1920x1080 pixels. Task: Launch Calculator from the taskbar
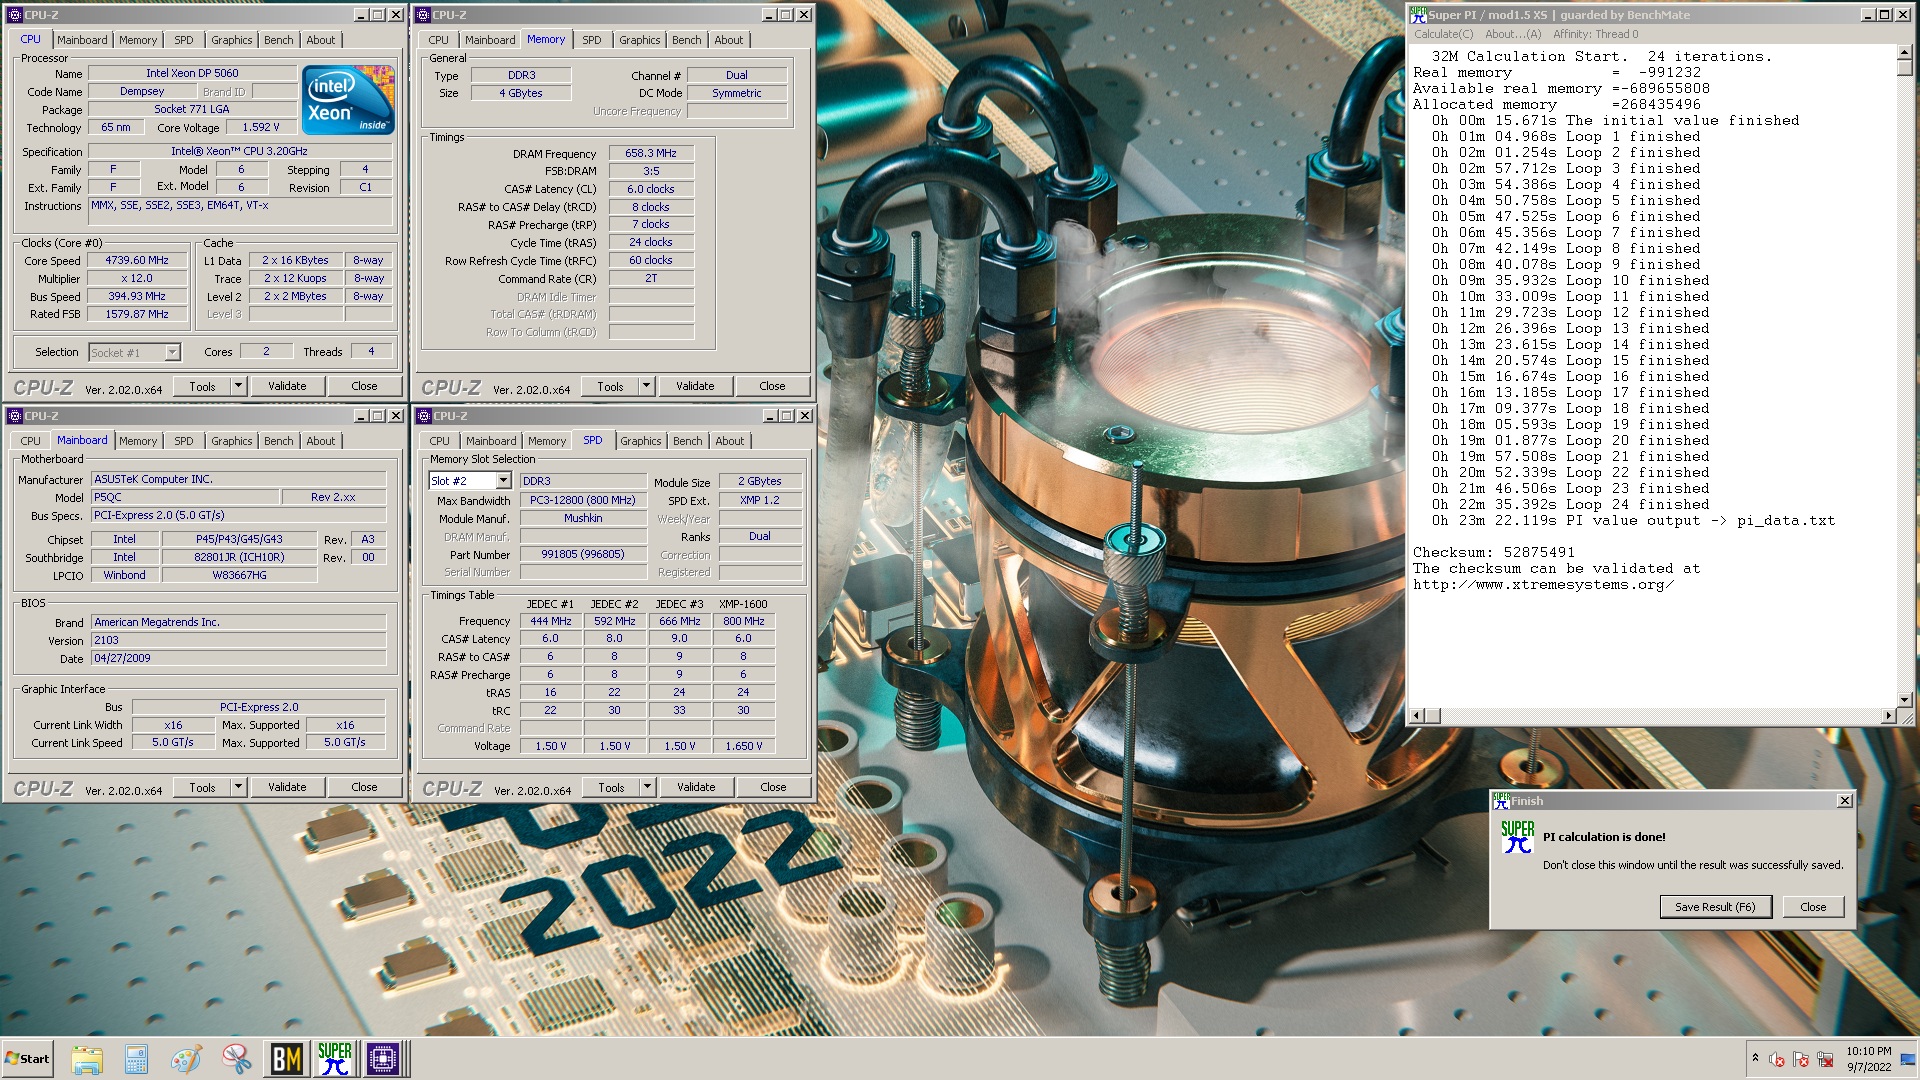[x=137, y=1059]
